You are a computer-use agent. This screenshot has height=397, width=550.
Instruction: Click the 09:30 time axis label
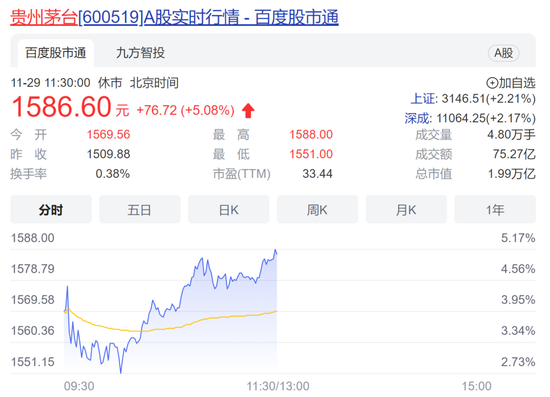tap(79, 386)
